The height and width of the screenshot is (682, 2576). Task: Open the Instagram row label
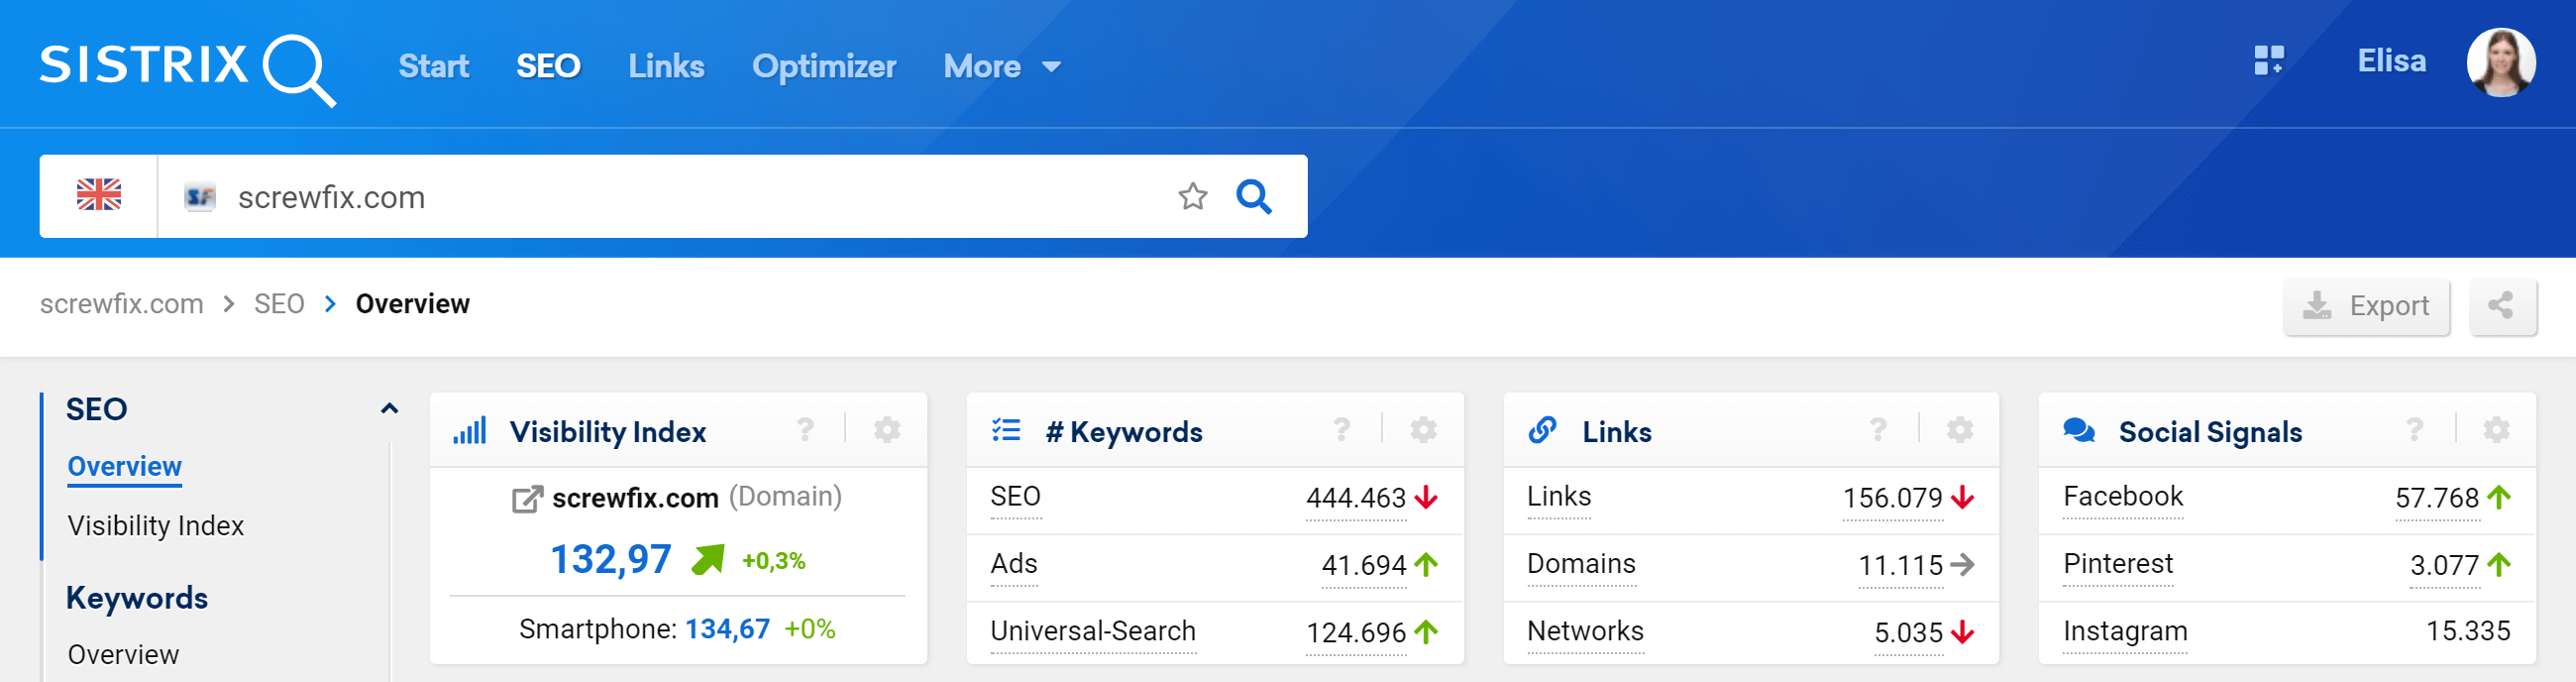2125,632
